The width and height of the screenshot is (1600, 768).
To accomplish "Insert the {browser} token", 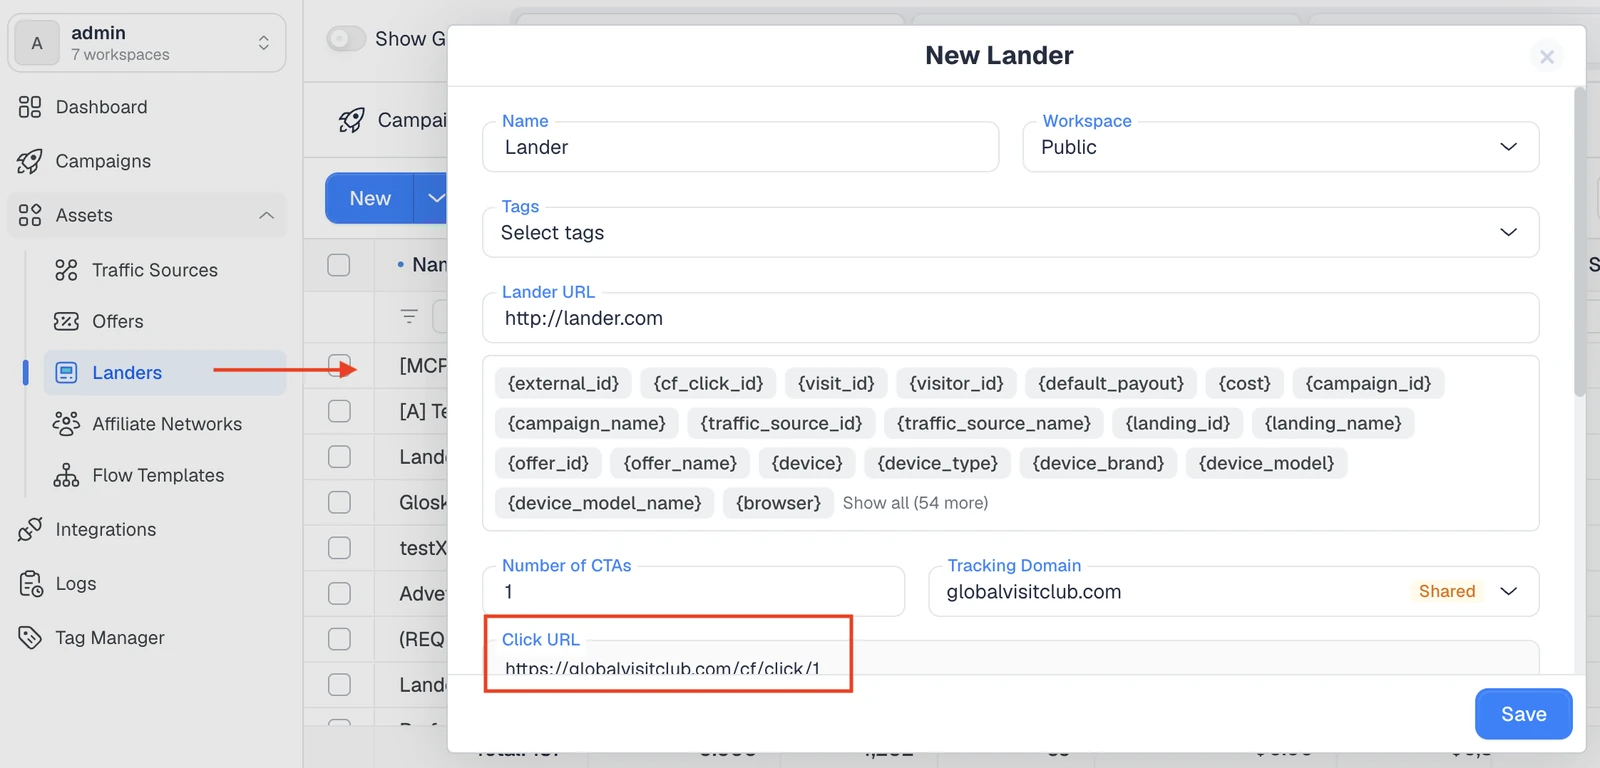I will (778, 503).
